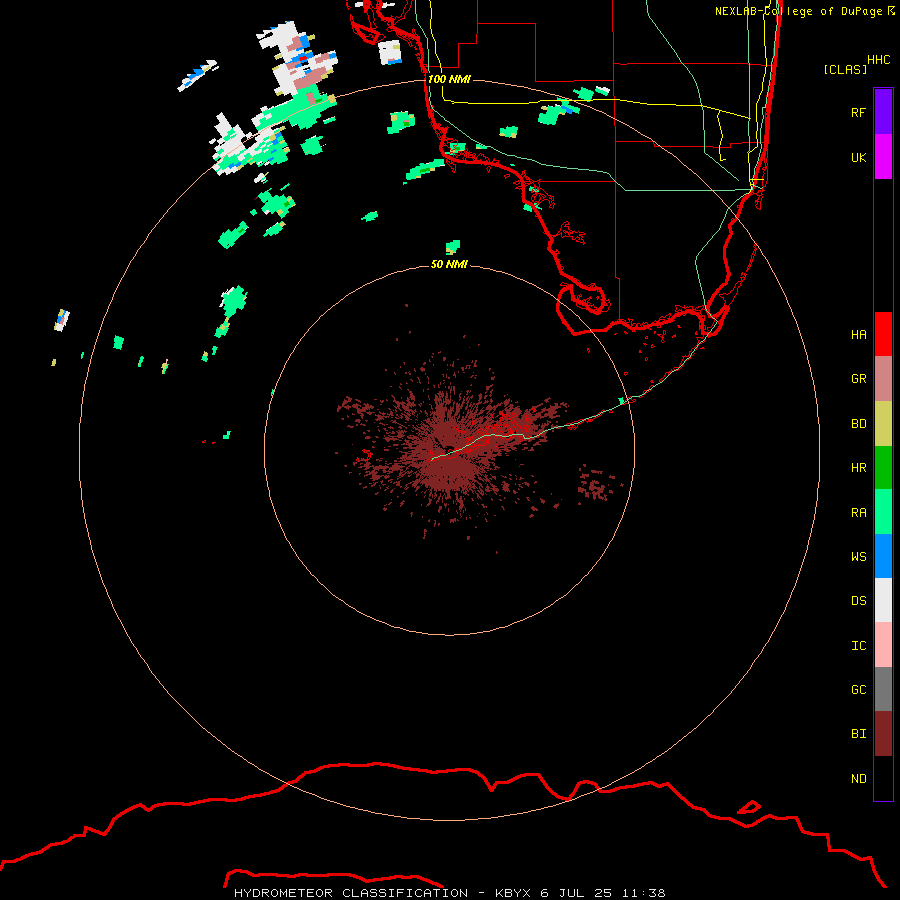Click the IC light pink legend swatch
Image resolution: width=900 pixels, height=900 pixels.
coord(883,645)
